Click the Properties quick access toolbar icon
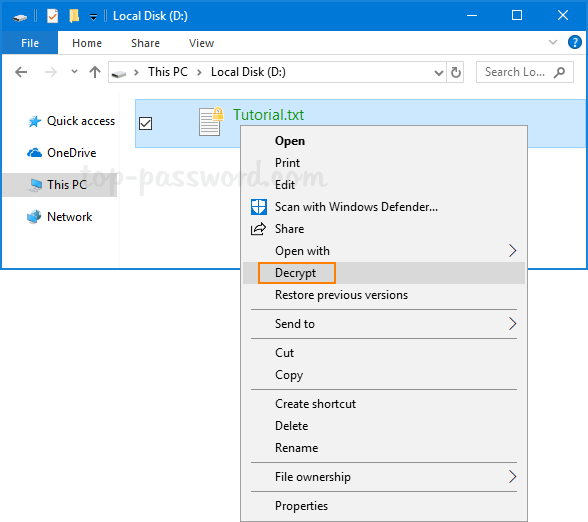 tap(52, 16)
